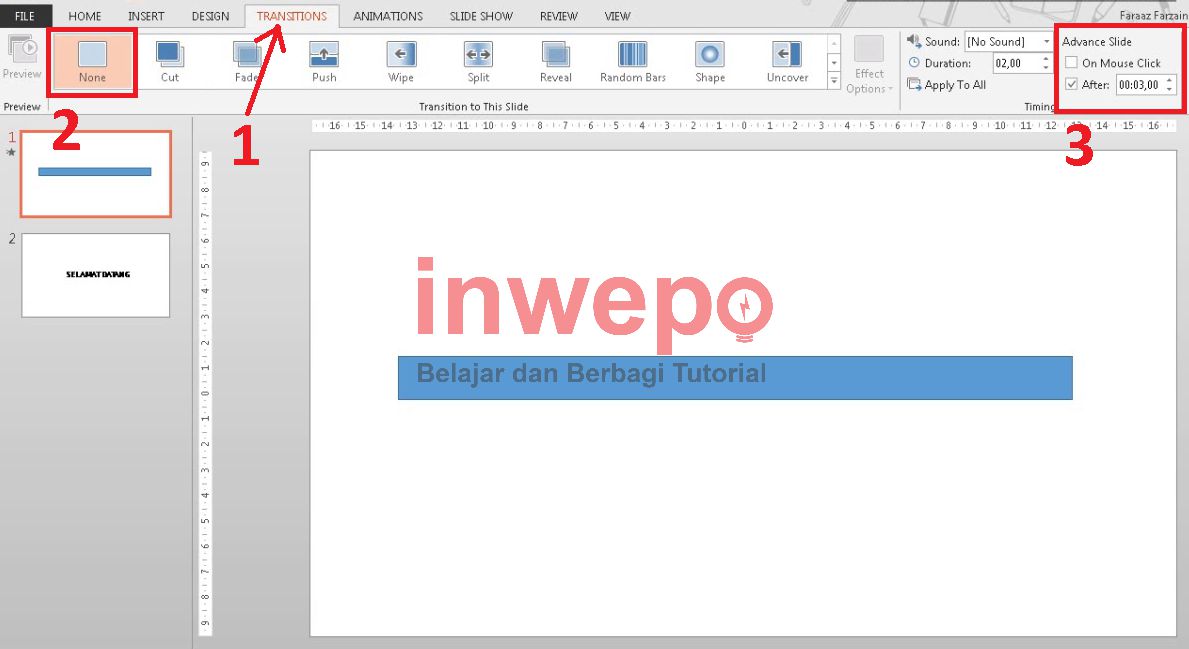Switch to the TRANSITIONS tab
The height and width of the screenshot is (649, 1189).
coord(292,16)
